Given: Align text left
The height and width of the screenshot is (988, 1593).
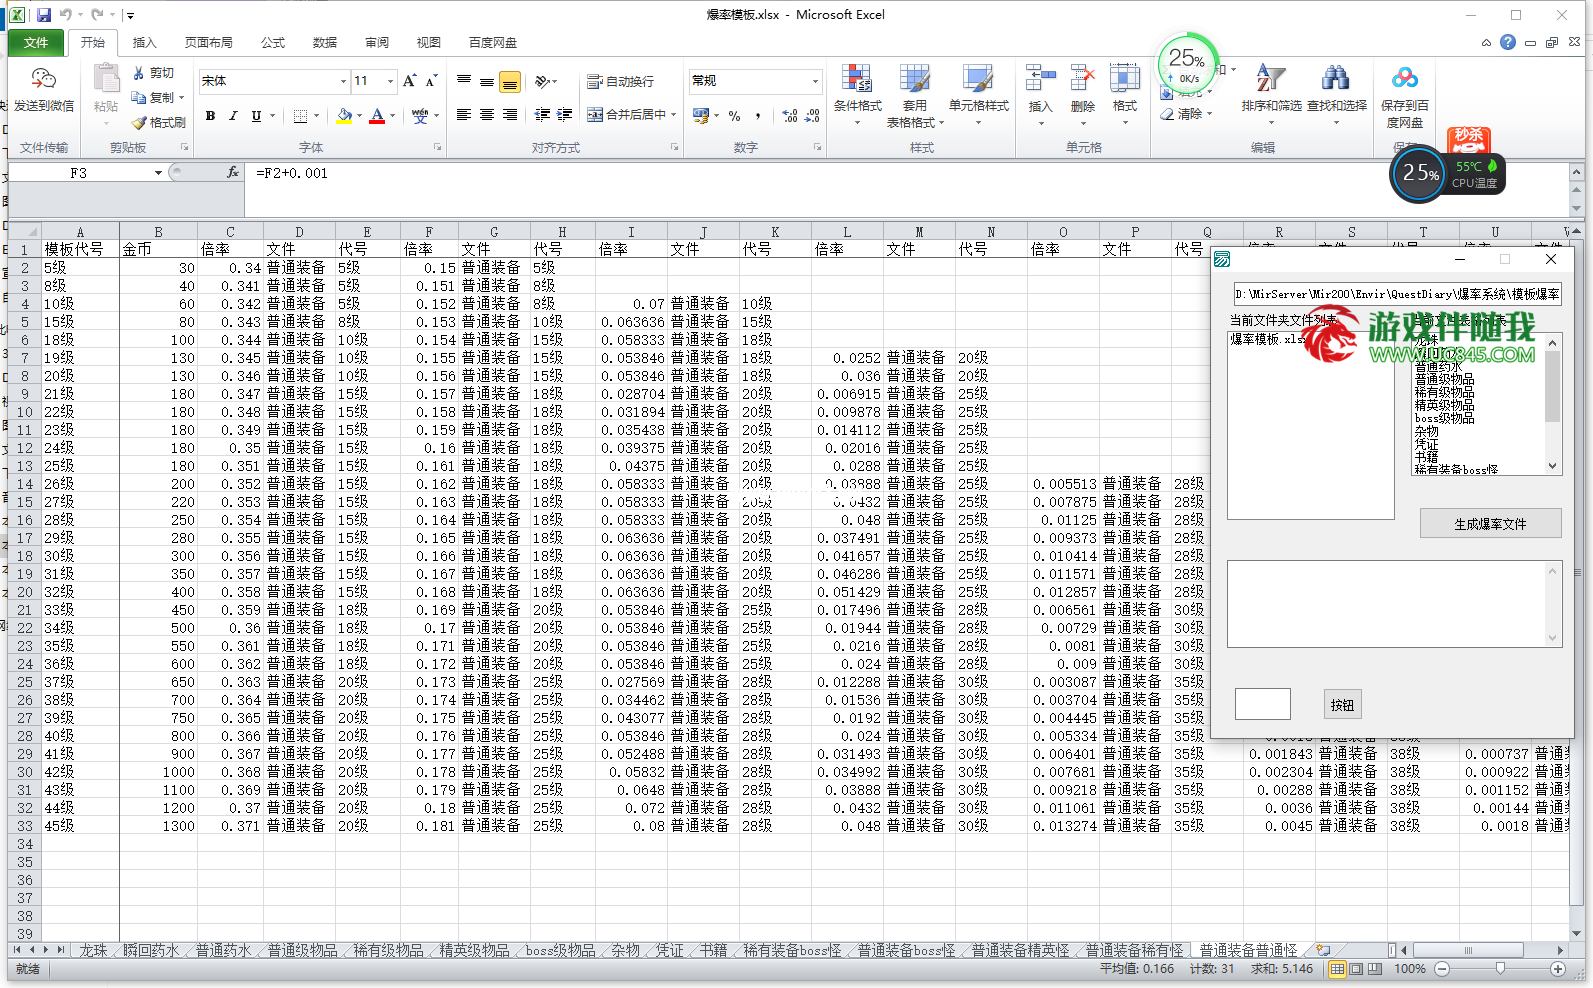Looking at the screenshot, I should (463, 115).
